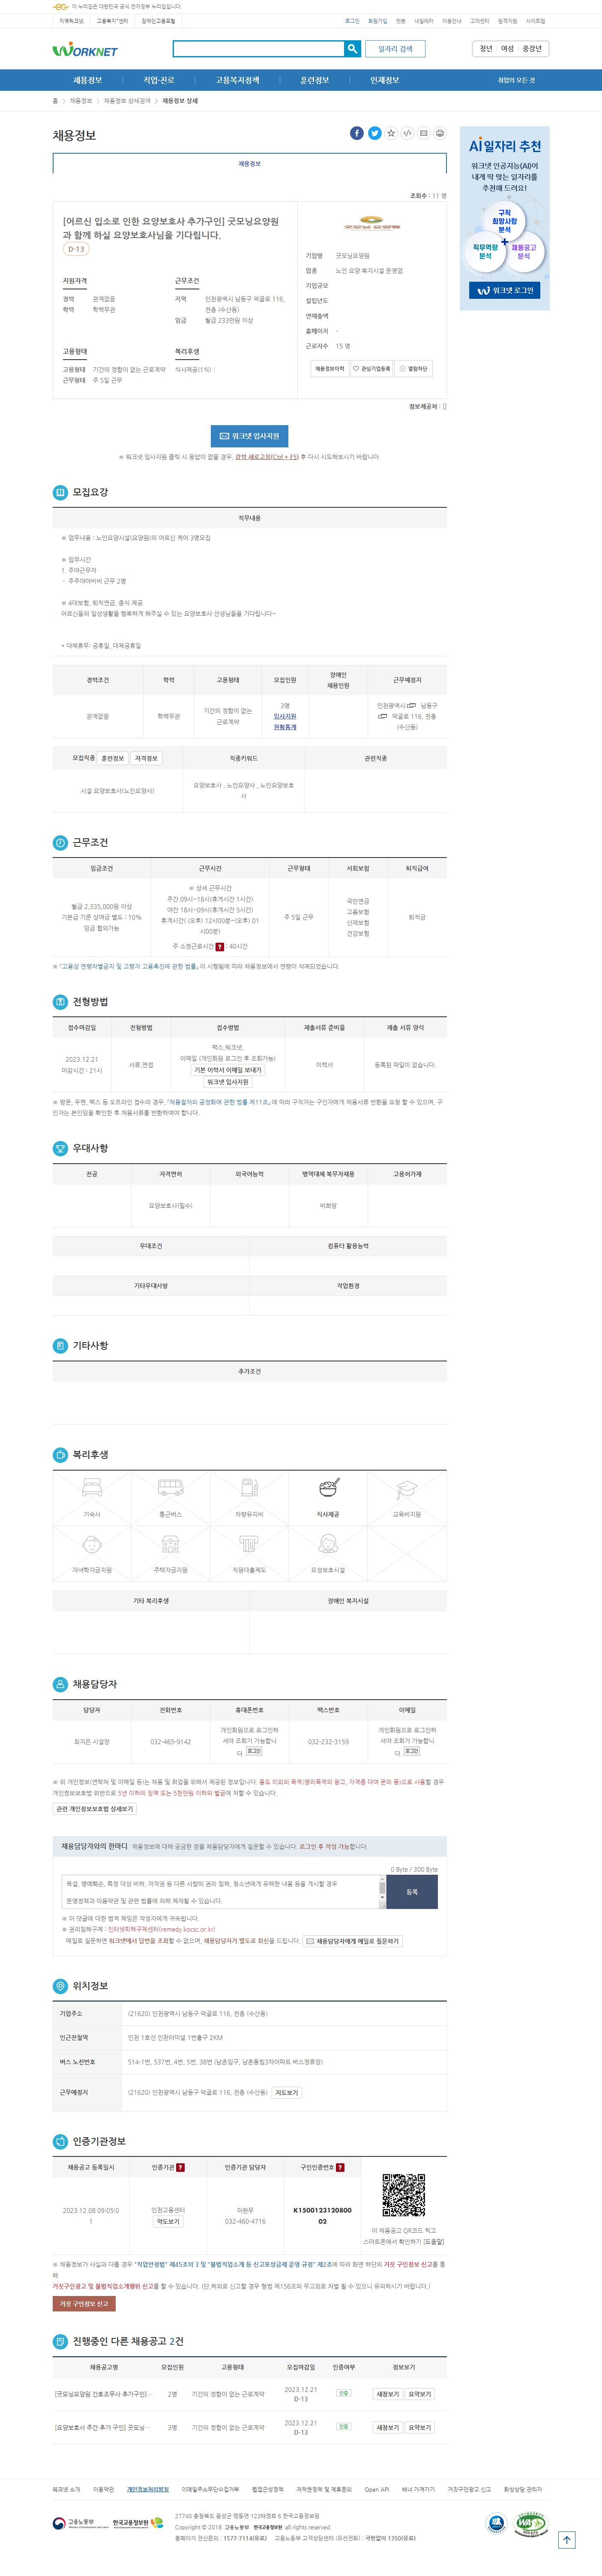Screen dimensions: 602x2576
Task: Open the 고용복지+센터 top dropdown
Action: [x=112, y=21]
